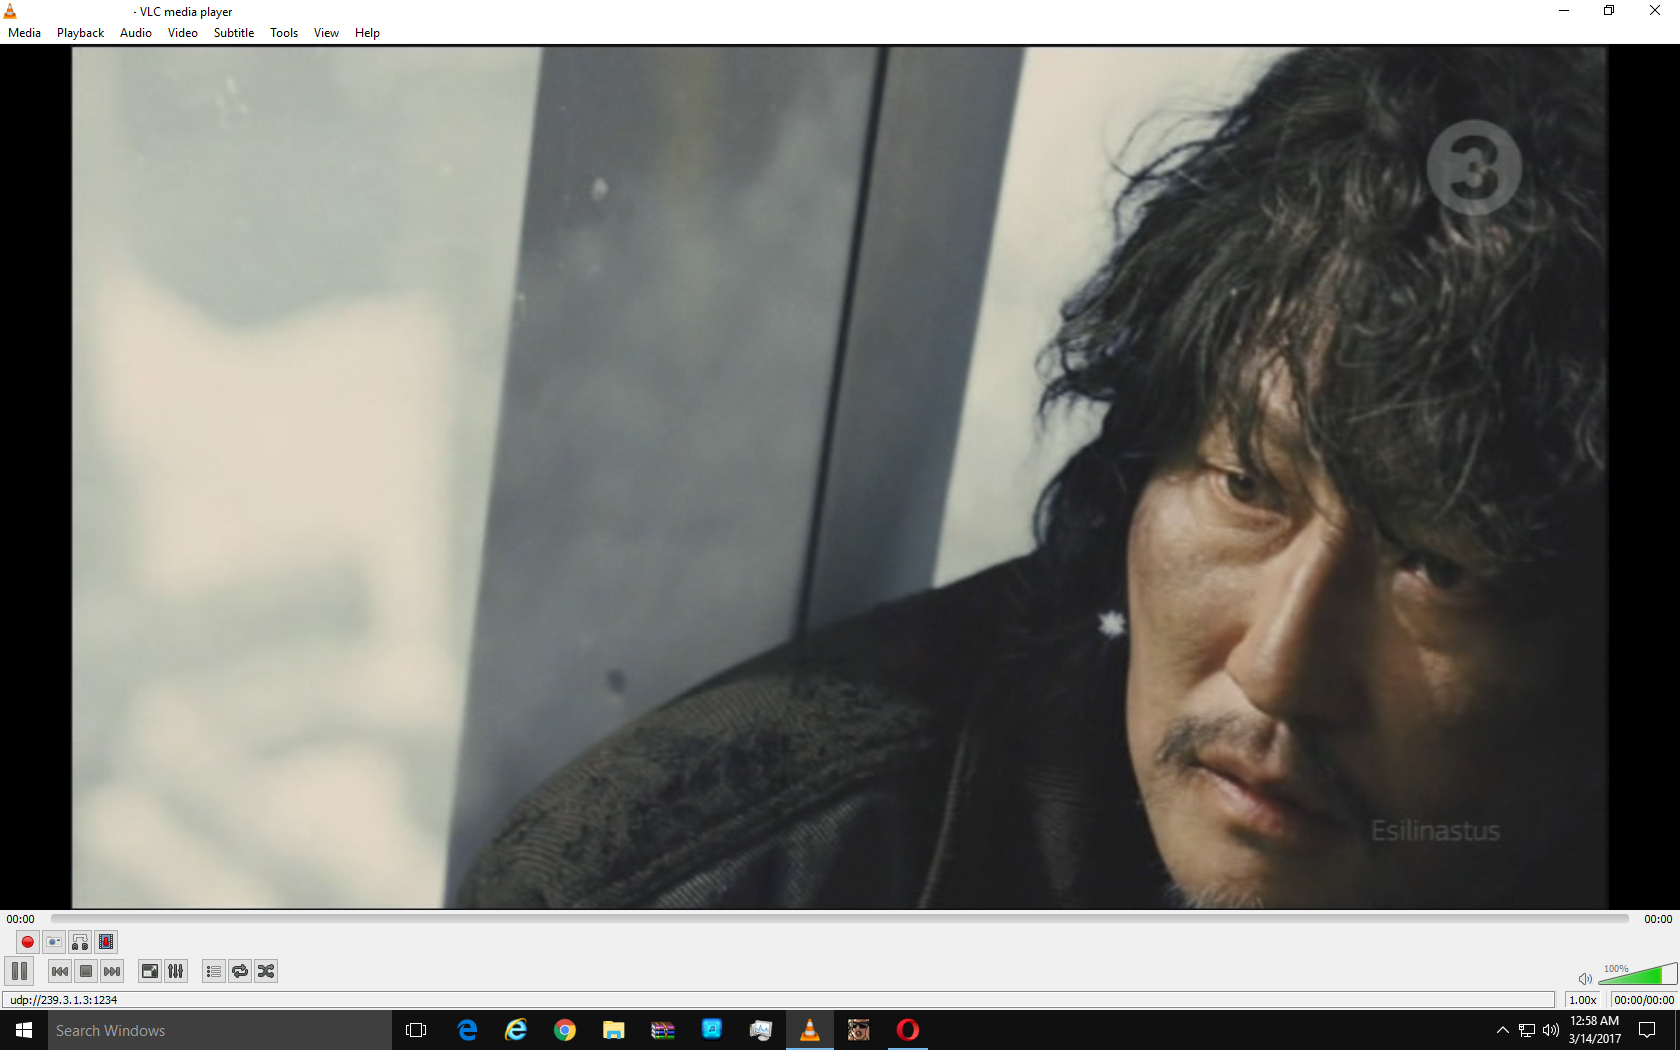Click the seek bar timeline
The height and width of the screenshot is (1050, 1680).
pyautogui.click(x=840, y=918)
